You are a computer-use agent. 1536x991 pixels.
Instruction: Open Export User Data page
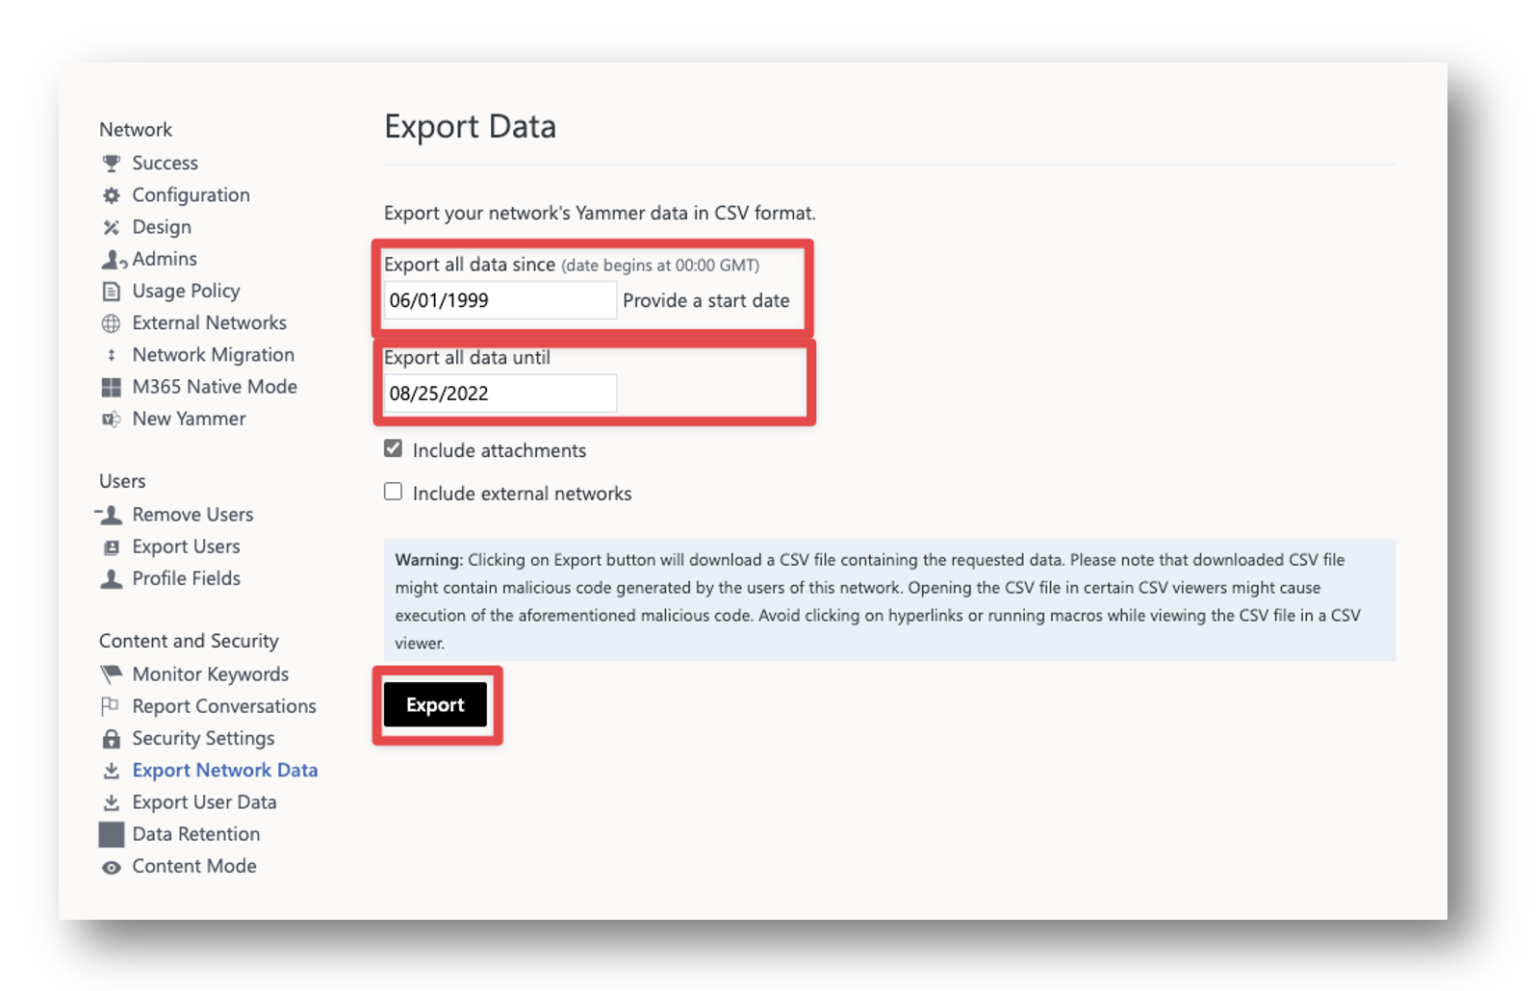point(204,802)
